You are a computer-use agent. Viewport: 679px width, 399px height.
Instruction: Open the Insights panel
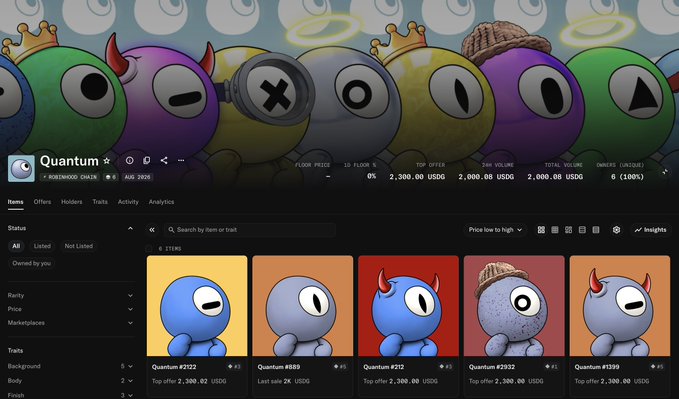(650, 230)
